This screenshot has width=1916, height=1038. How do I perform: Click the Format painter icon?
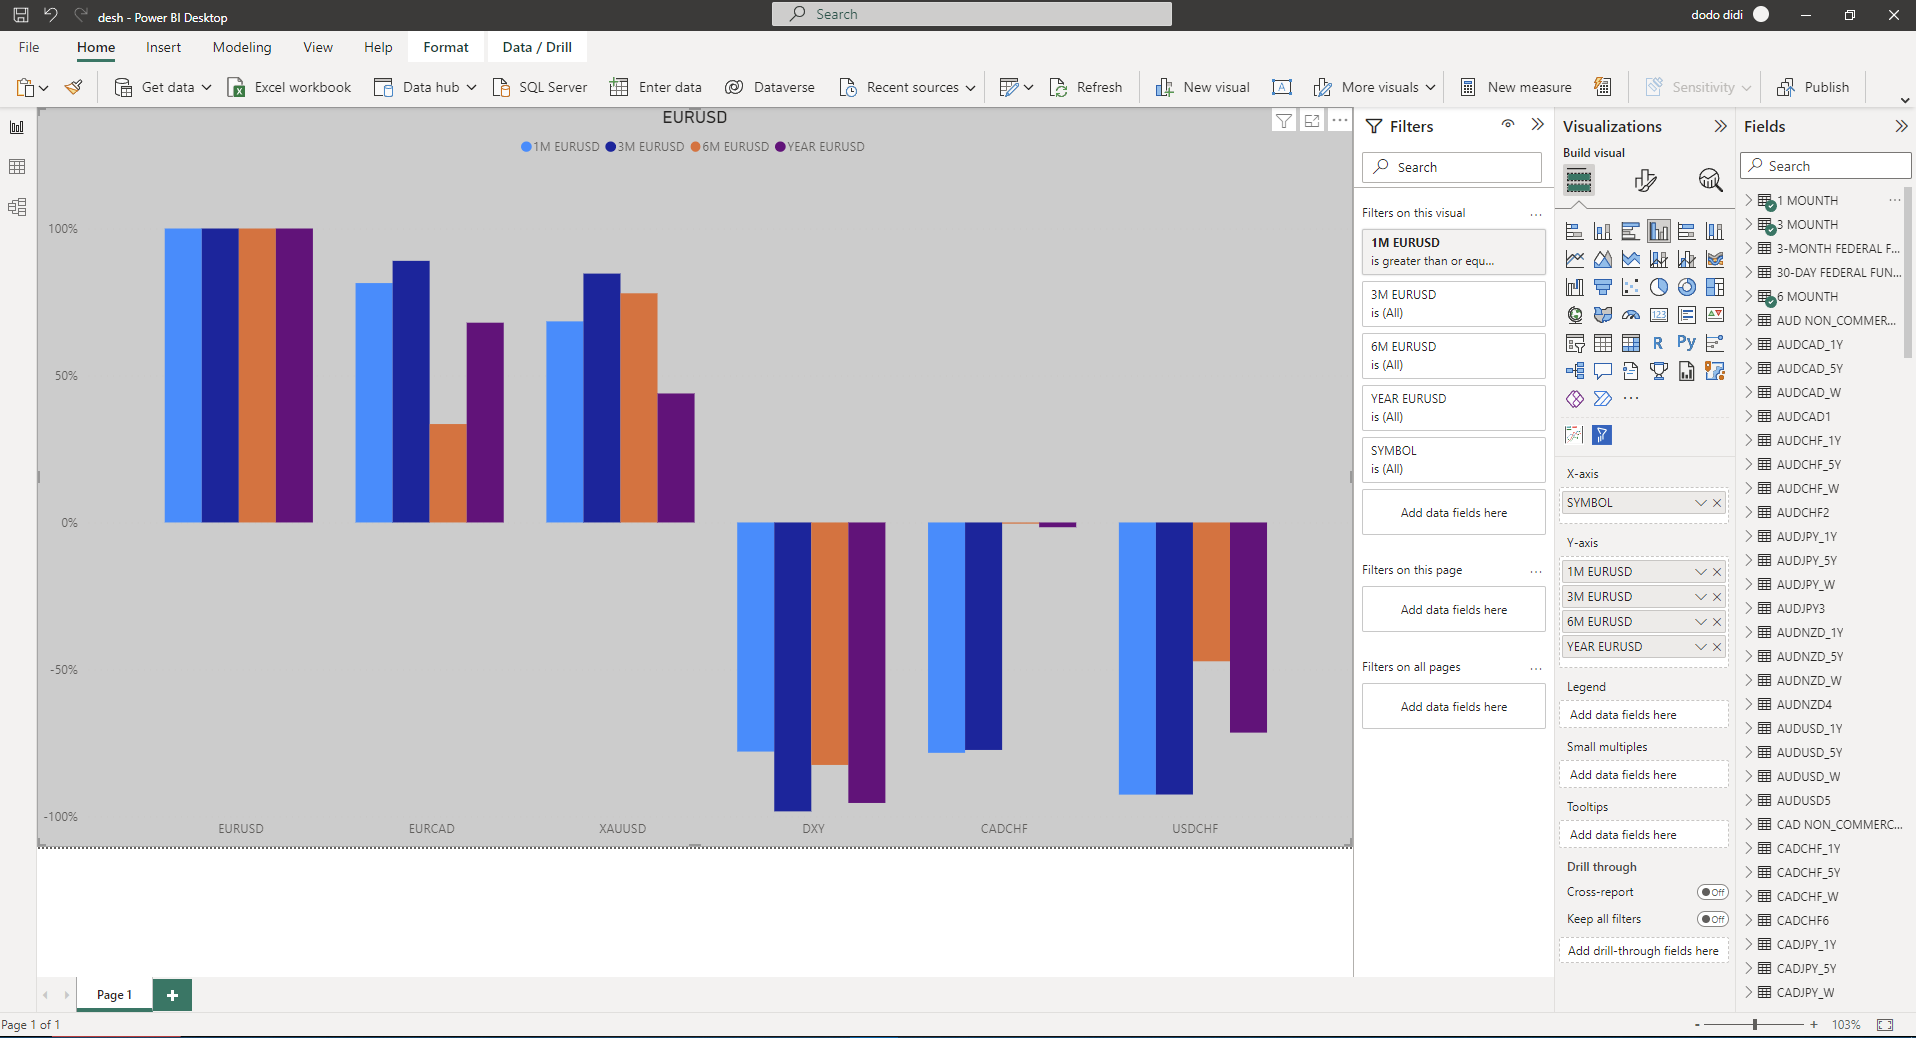click(73, 87)
